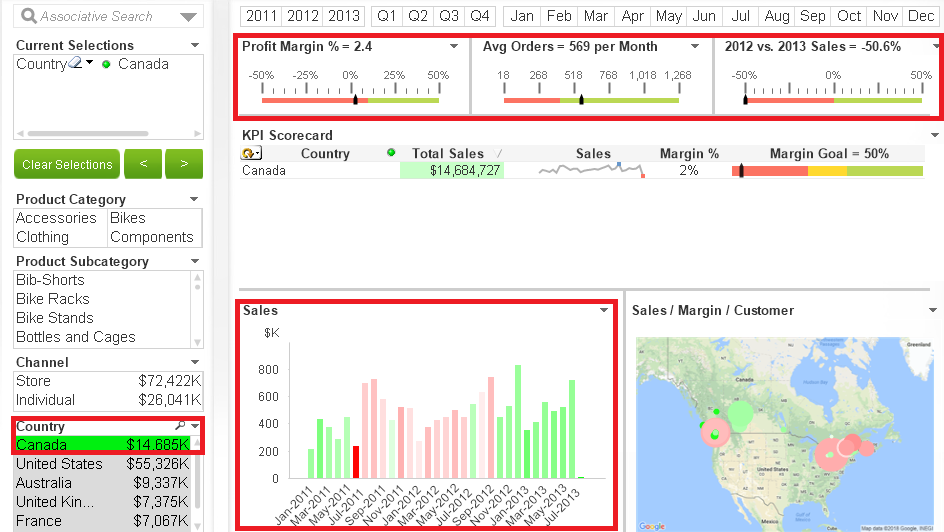The height and width of the screenshot is (532, 944).
Task: Filter by month Aug
Action: pos(777,16)
